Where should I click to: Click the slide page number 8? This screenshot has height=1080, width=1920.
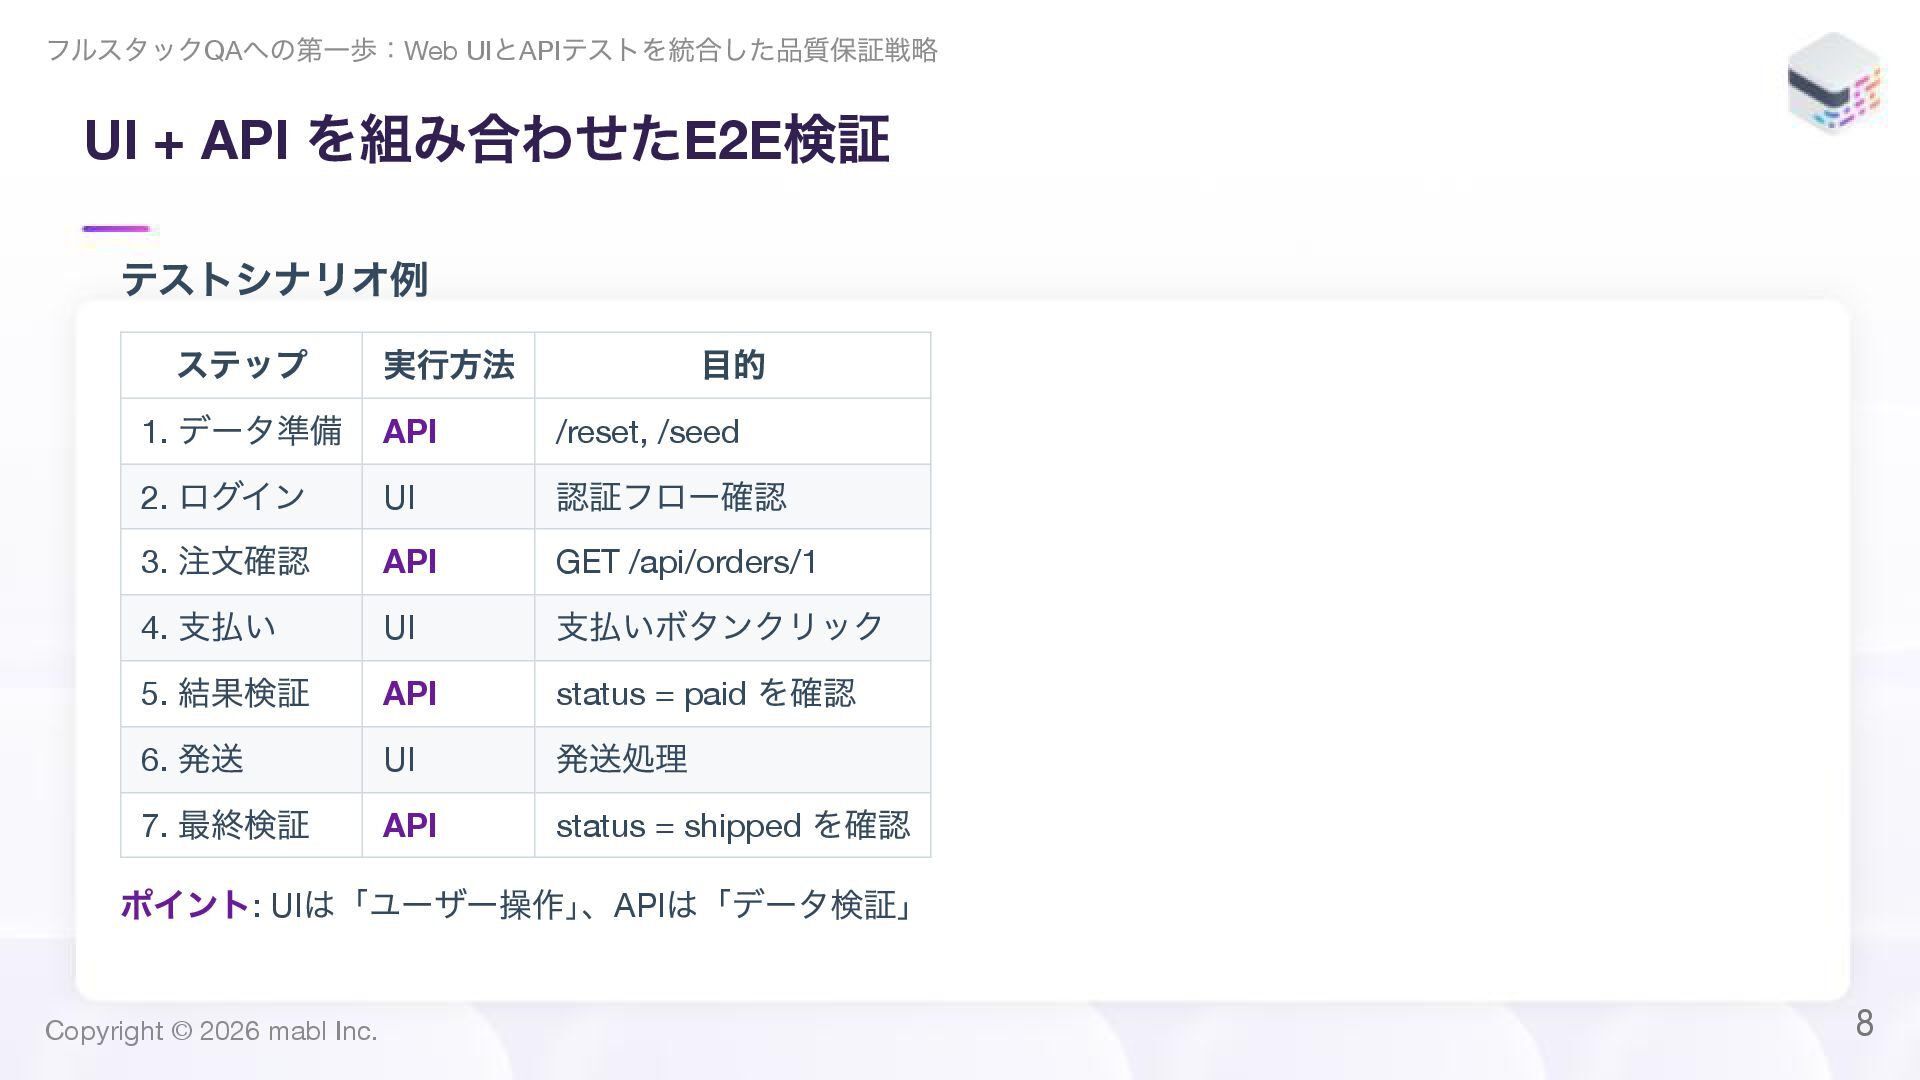click(x=1864, y=1023)
